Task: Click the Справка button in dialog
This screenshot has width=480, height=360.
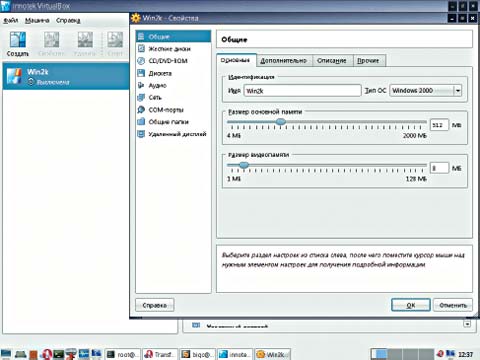Action: click(155, 305)
